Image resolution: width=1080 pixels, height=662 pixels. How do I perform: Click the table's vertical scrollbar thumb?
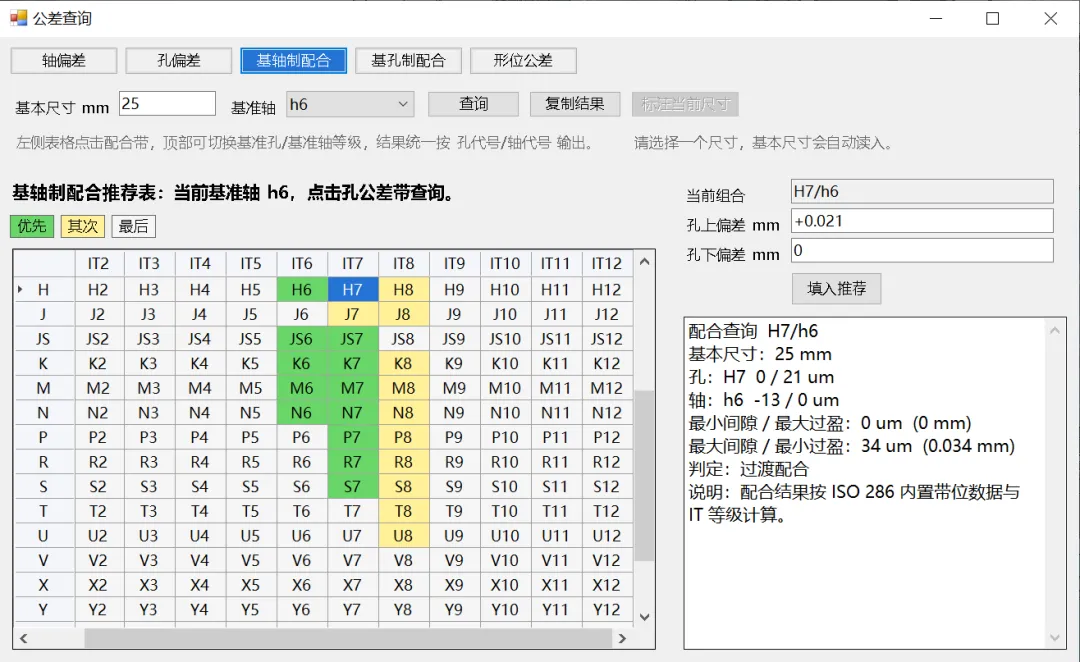click(644, 475)
